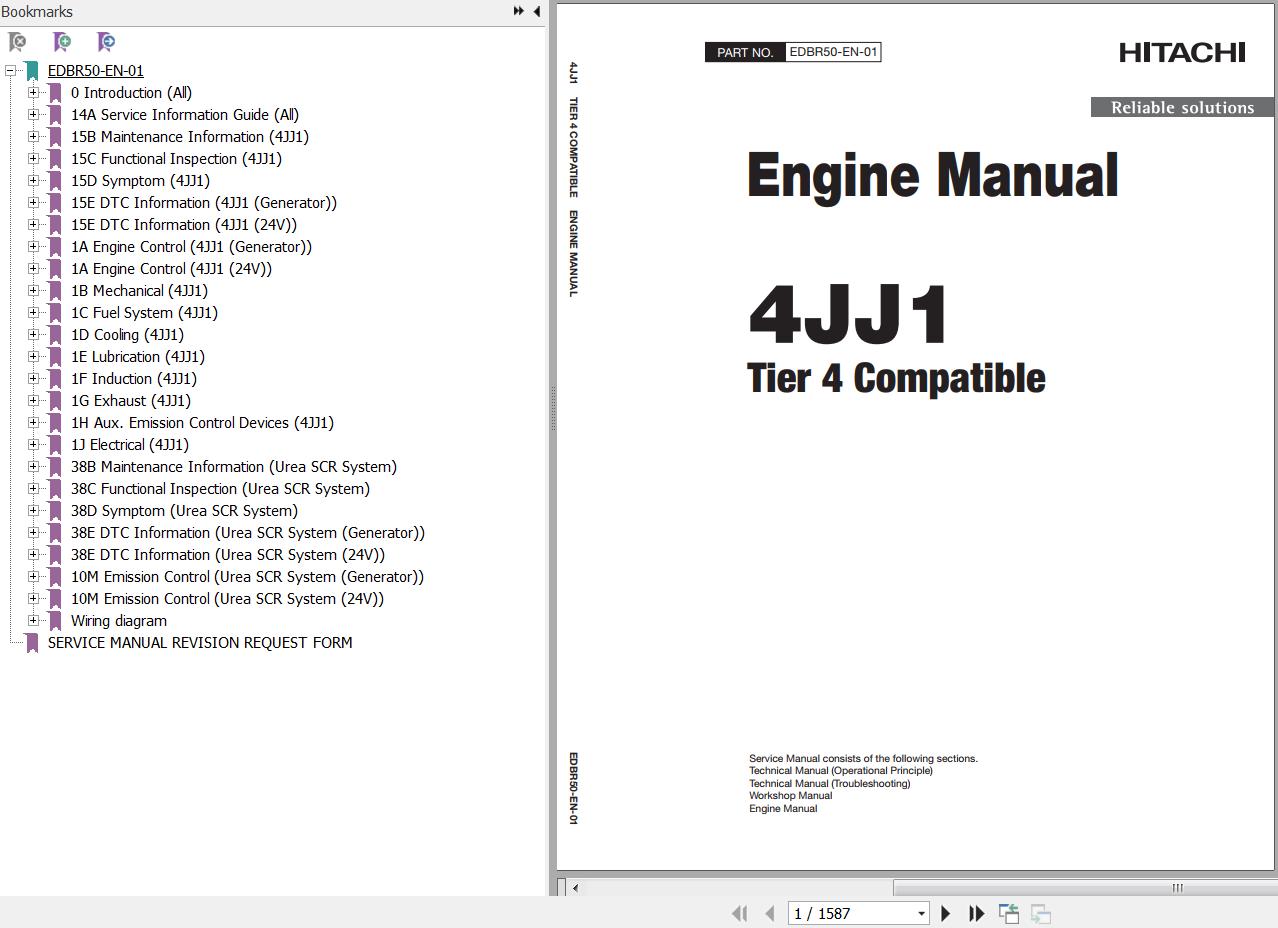Click the '4JJ1' heading on the cover page
The height and width of the screenshot is (928, 1278).
(848, 315)
